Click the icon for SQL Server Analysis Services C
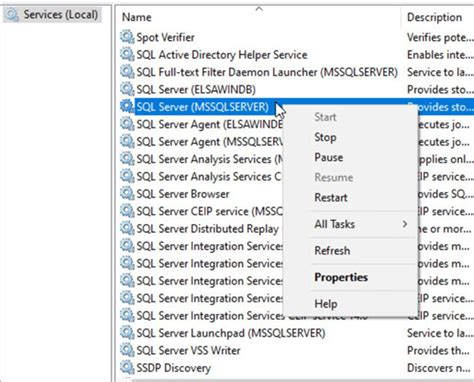This screenshot has width=474, height=382. pos(127,176)
